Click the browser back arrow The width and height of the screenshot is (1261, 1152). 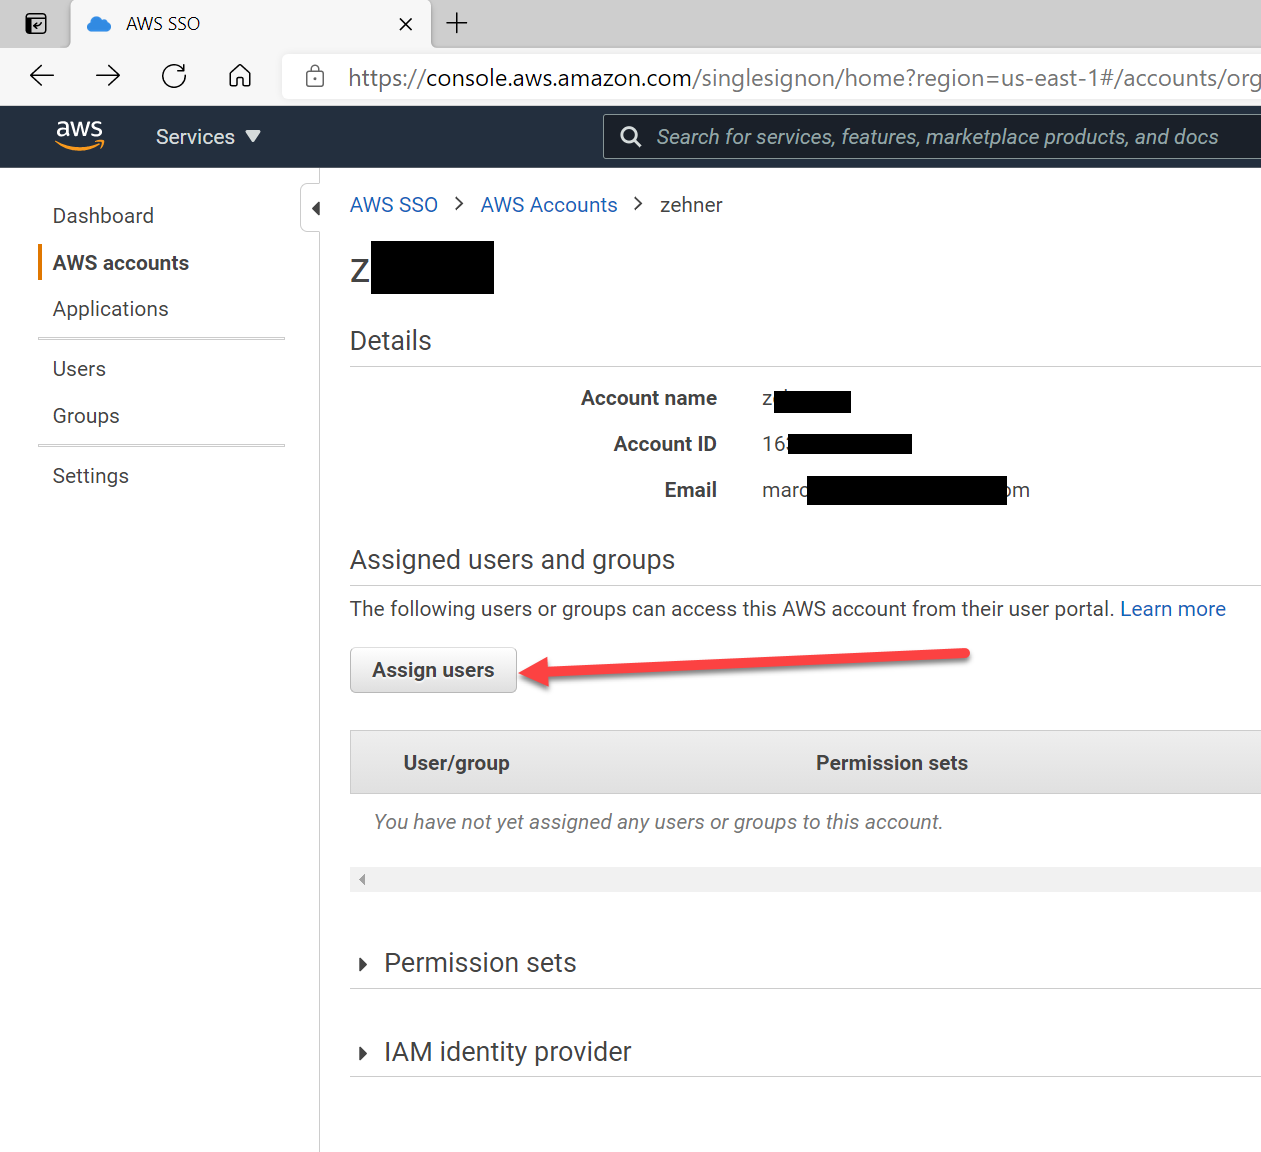42,76
